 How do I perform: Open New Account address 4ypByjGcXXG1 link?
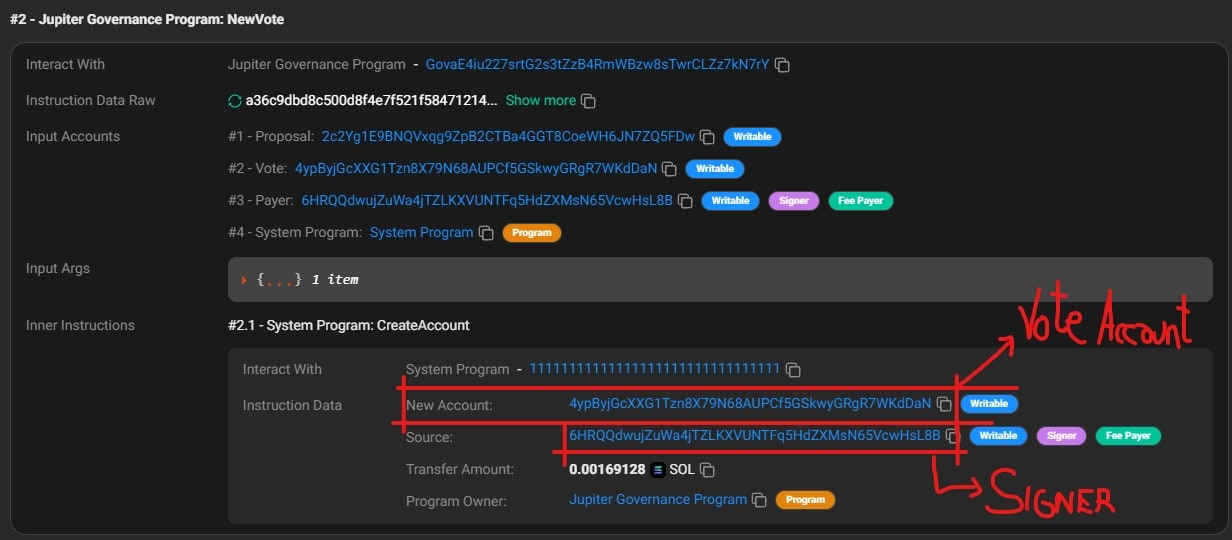pos(750,403)
